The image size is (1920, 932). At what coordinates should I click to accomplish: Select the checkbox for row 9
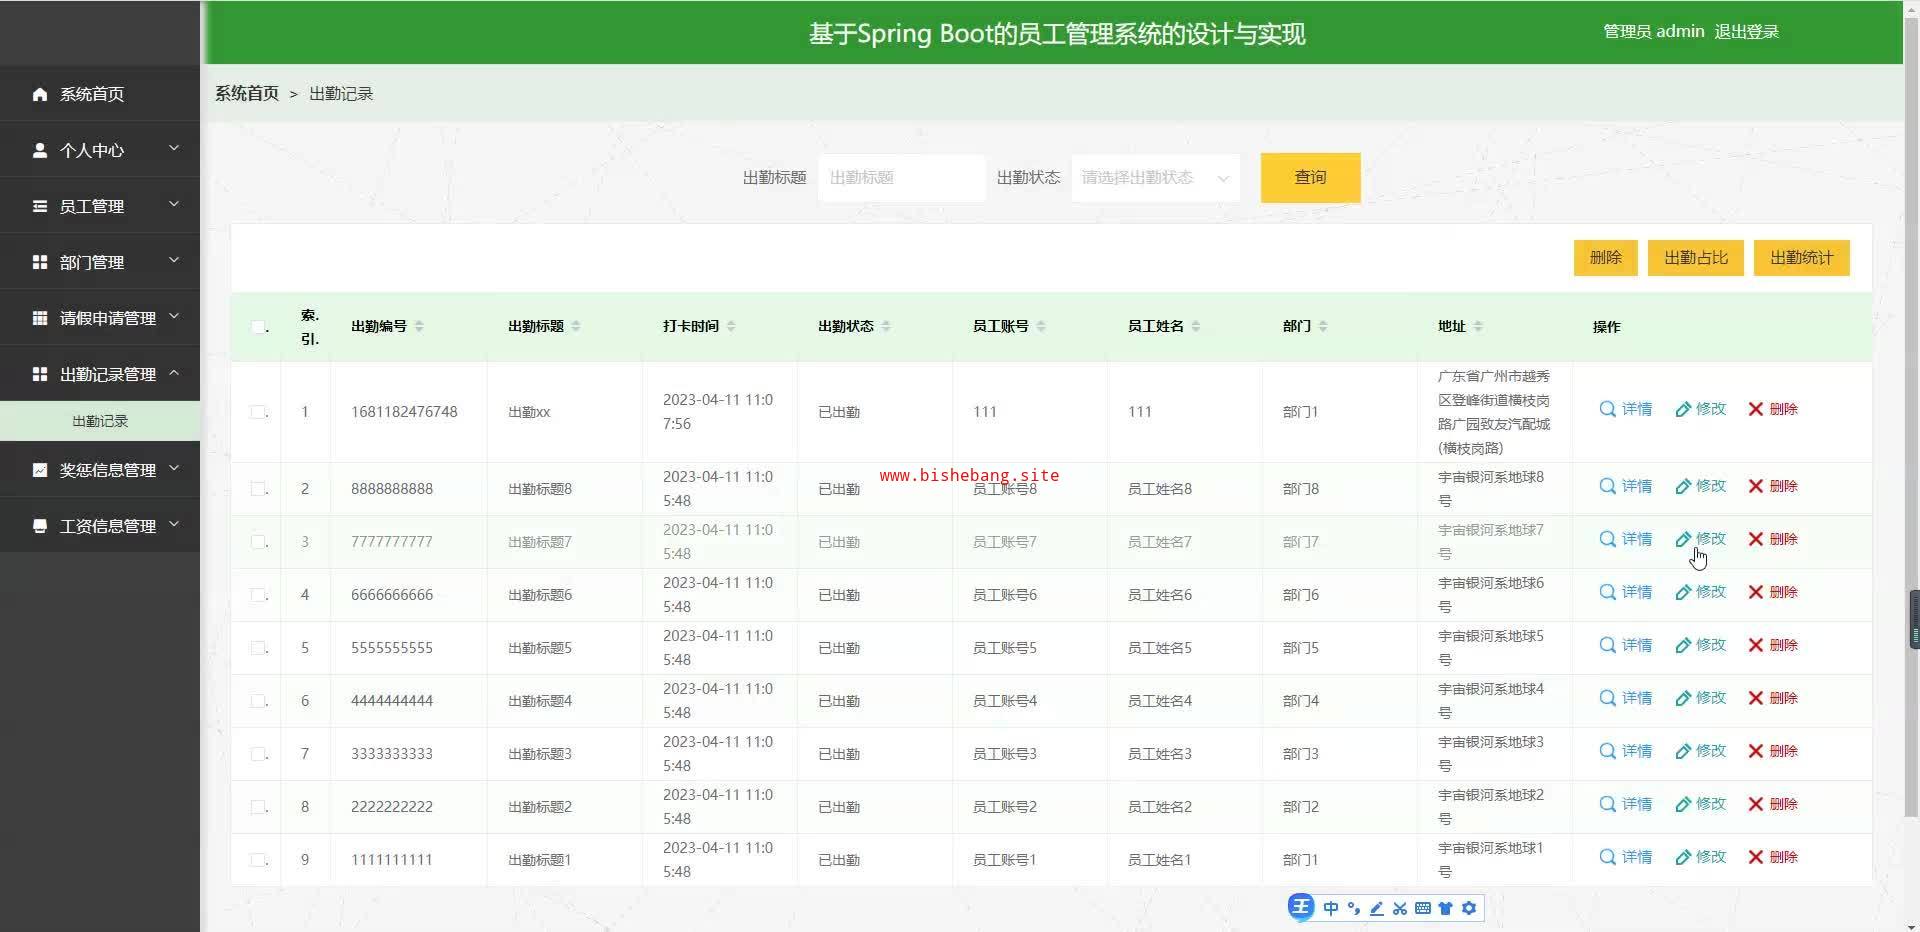click(x=258, y=860)
